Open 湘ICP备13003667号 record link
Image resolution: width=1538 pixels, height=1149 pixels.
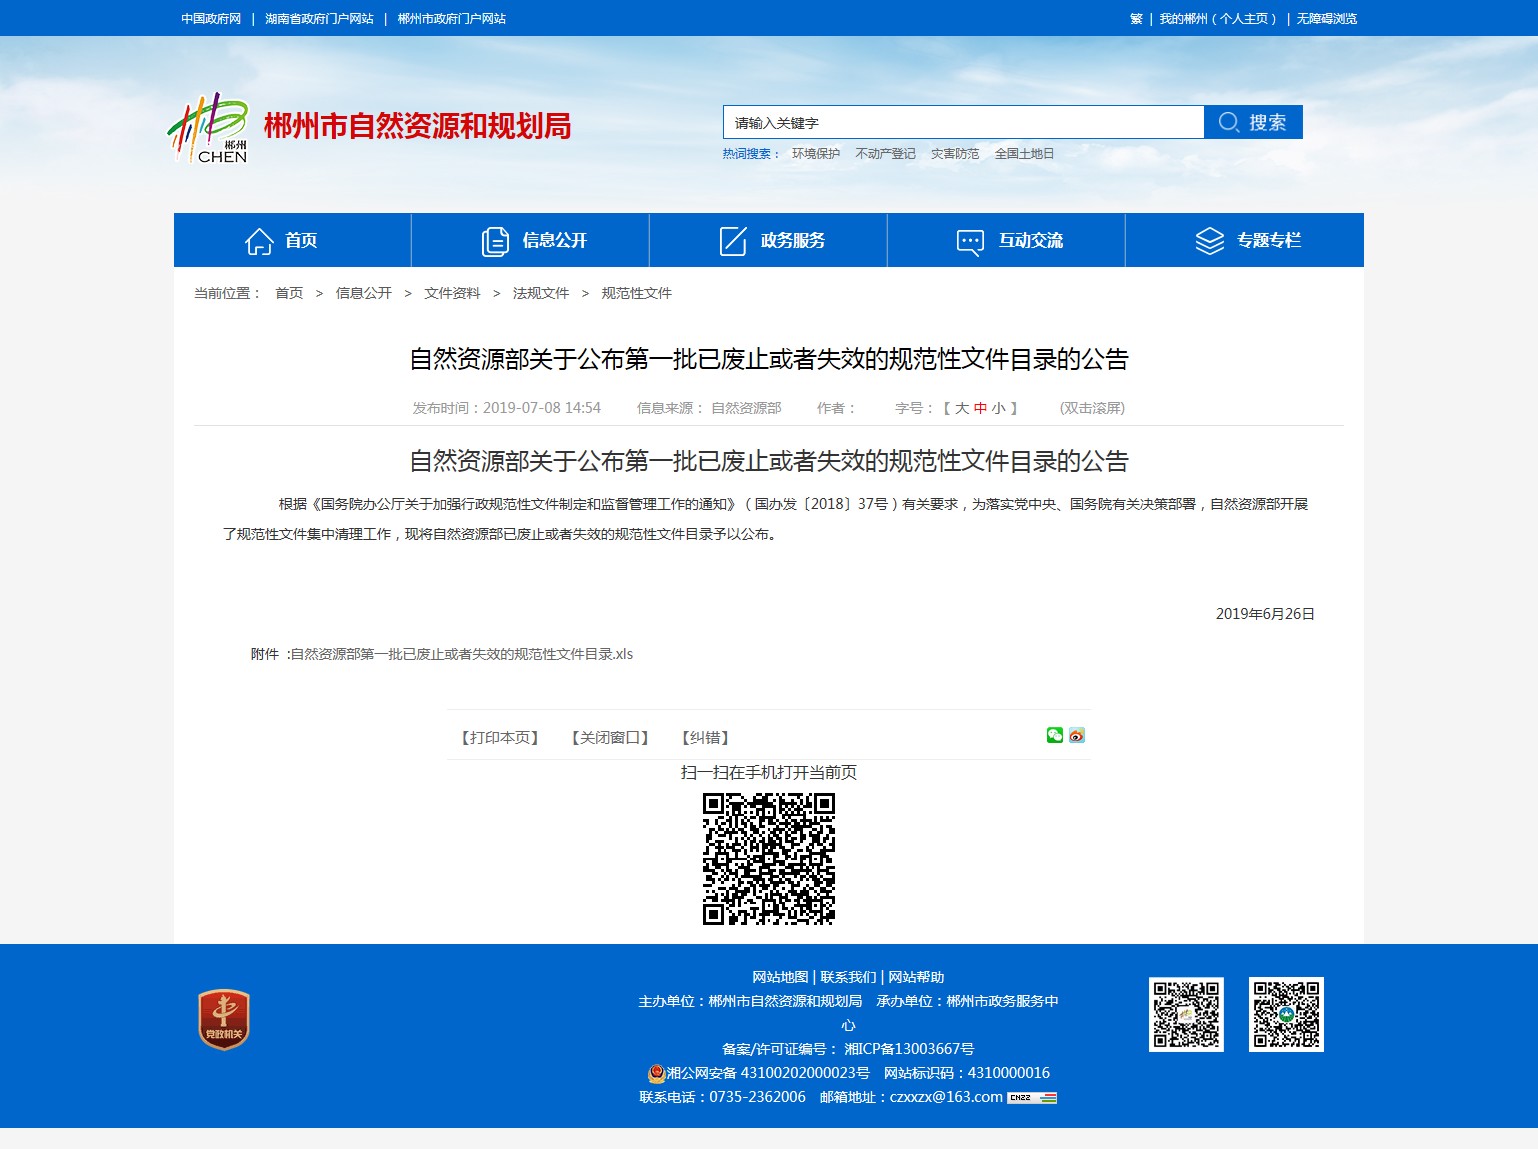(x=909, y=1049)
